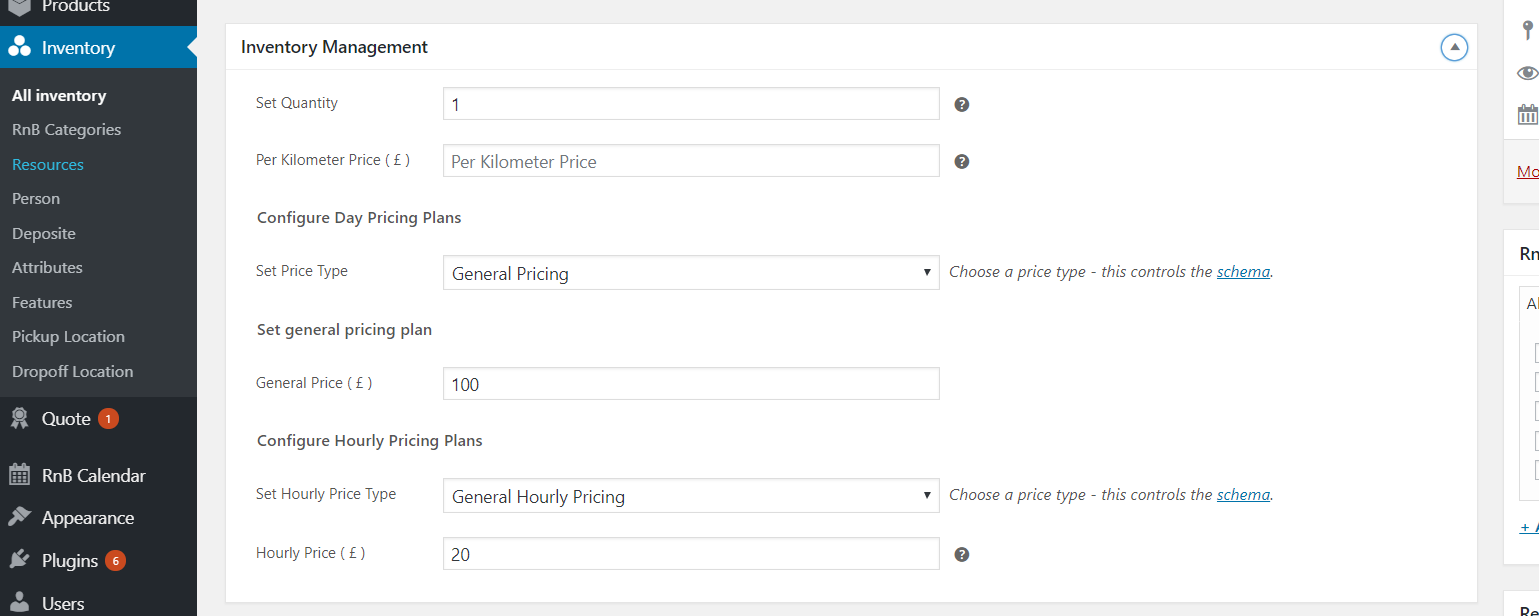
Task: Open the Pickup Location submenu item
Action: click(x=68, y=337)
